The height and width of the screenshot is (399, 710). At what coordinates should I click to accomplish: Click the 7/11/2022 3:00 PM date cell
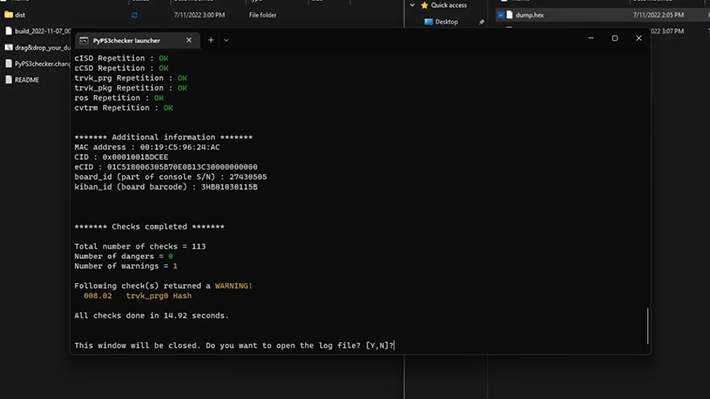tap(199, 15)
